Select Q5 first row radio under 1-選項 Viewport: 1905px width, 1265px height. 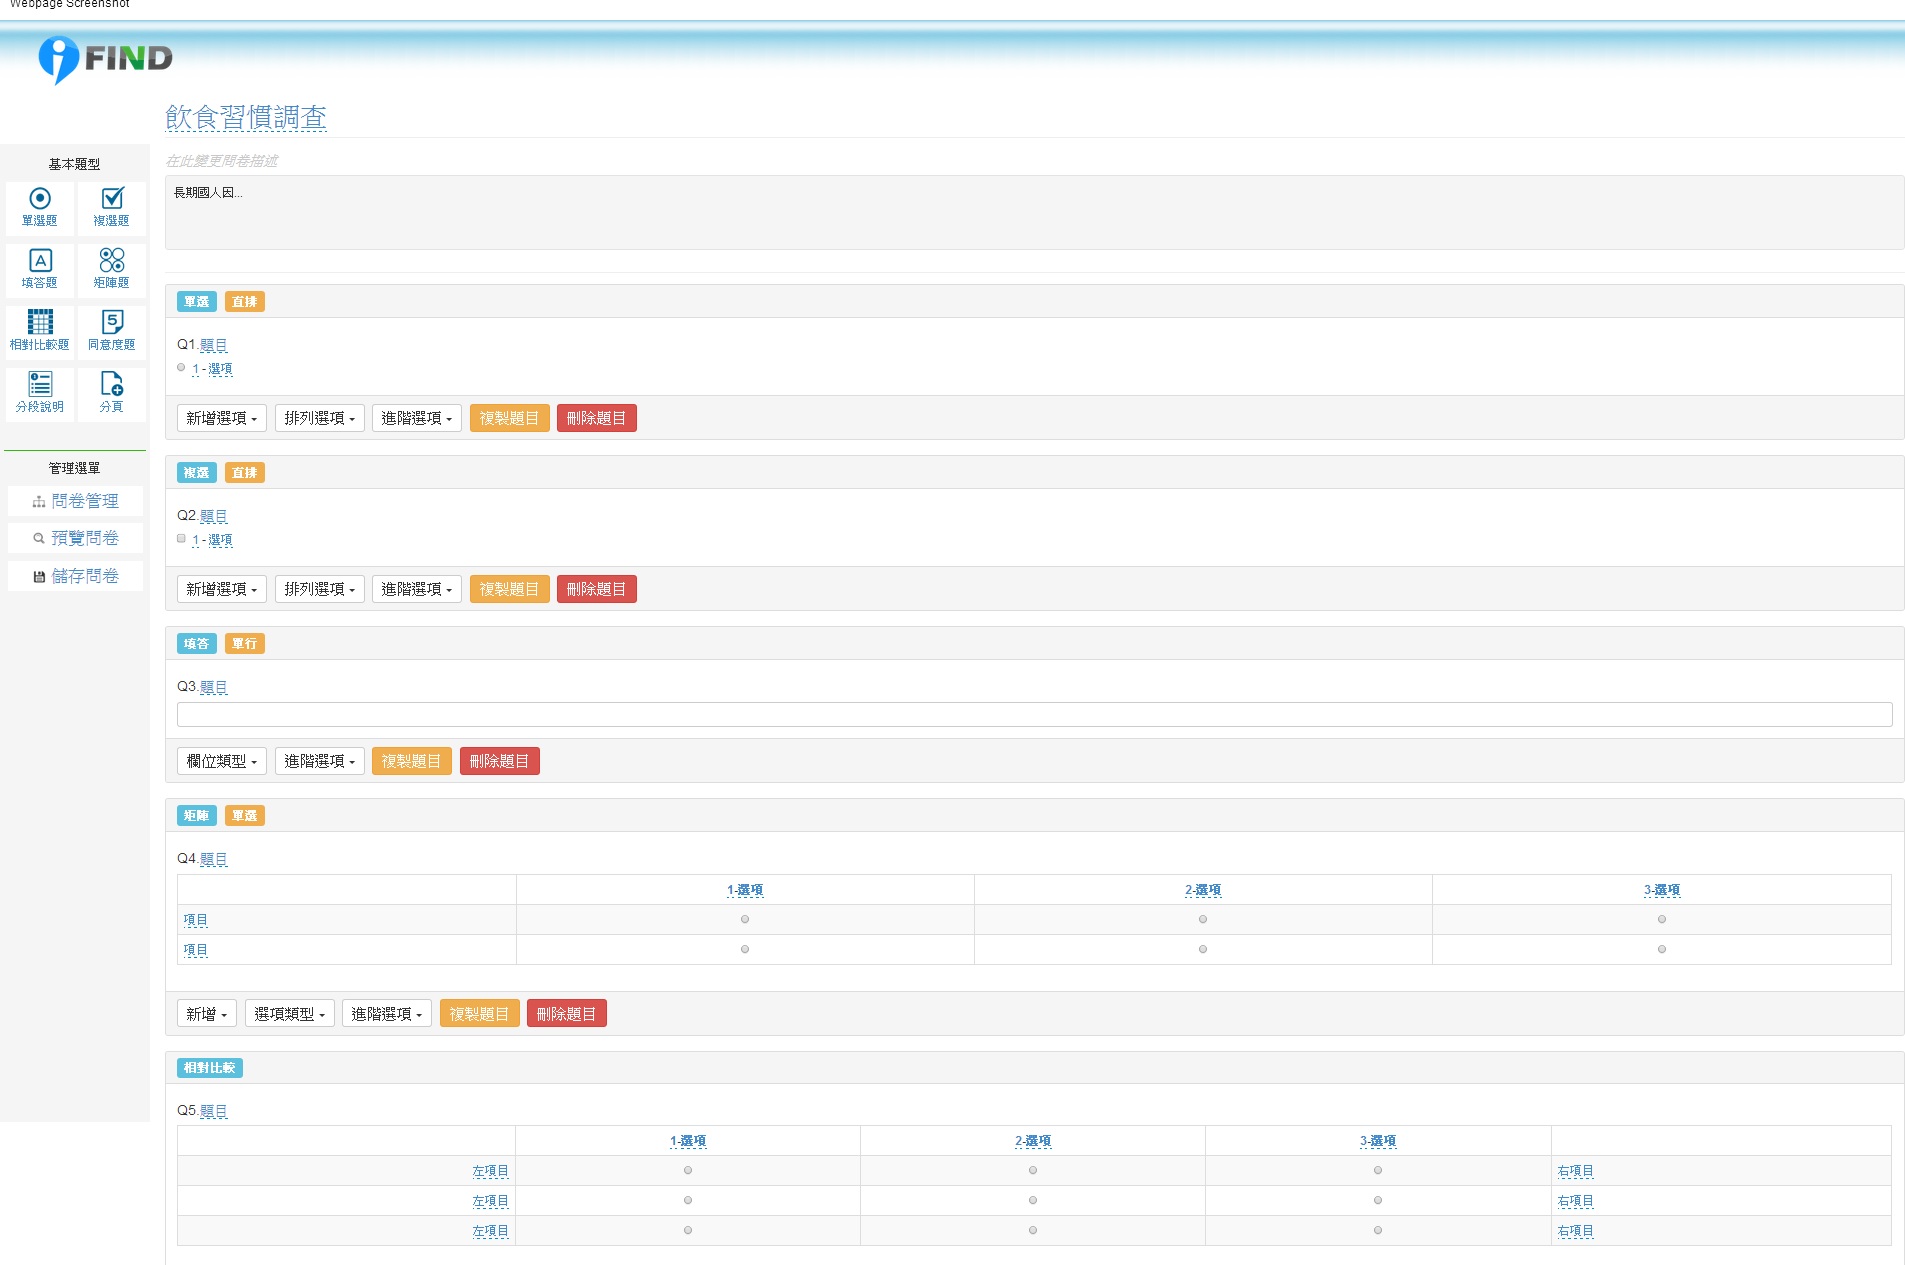point(688,1170)
